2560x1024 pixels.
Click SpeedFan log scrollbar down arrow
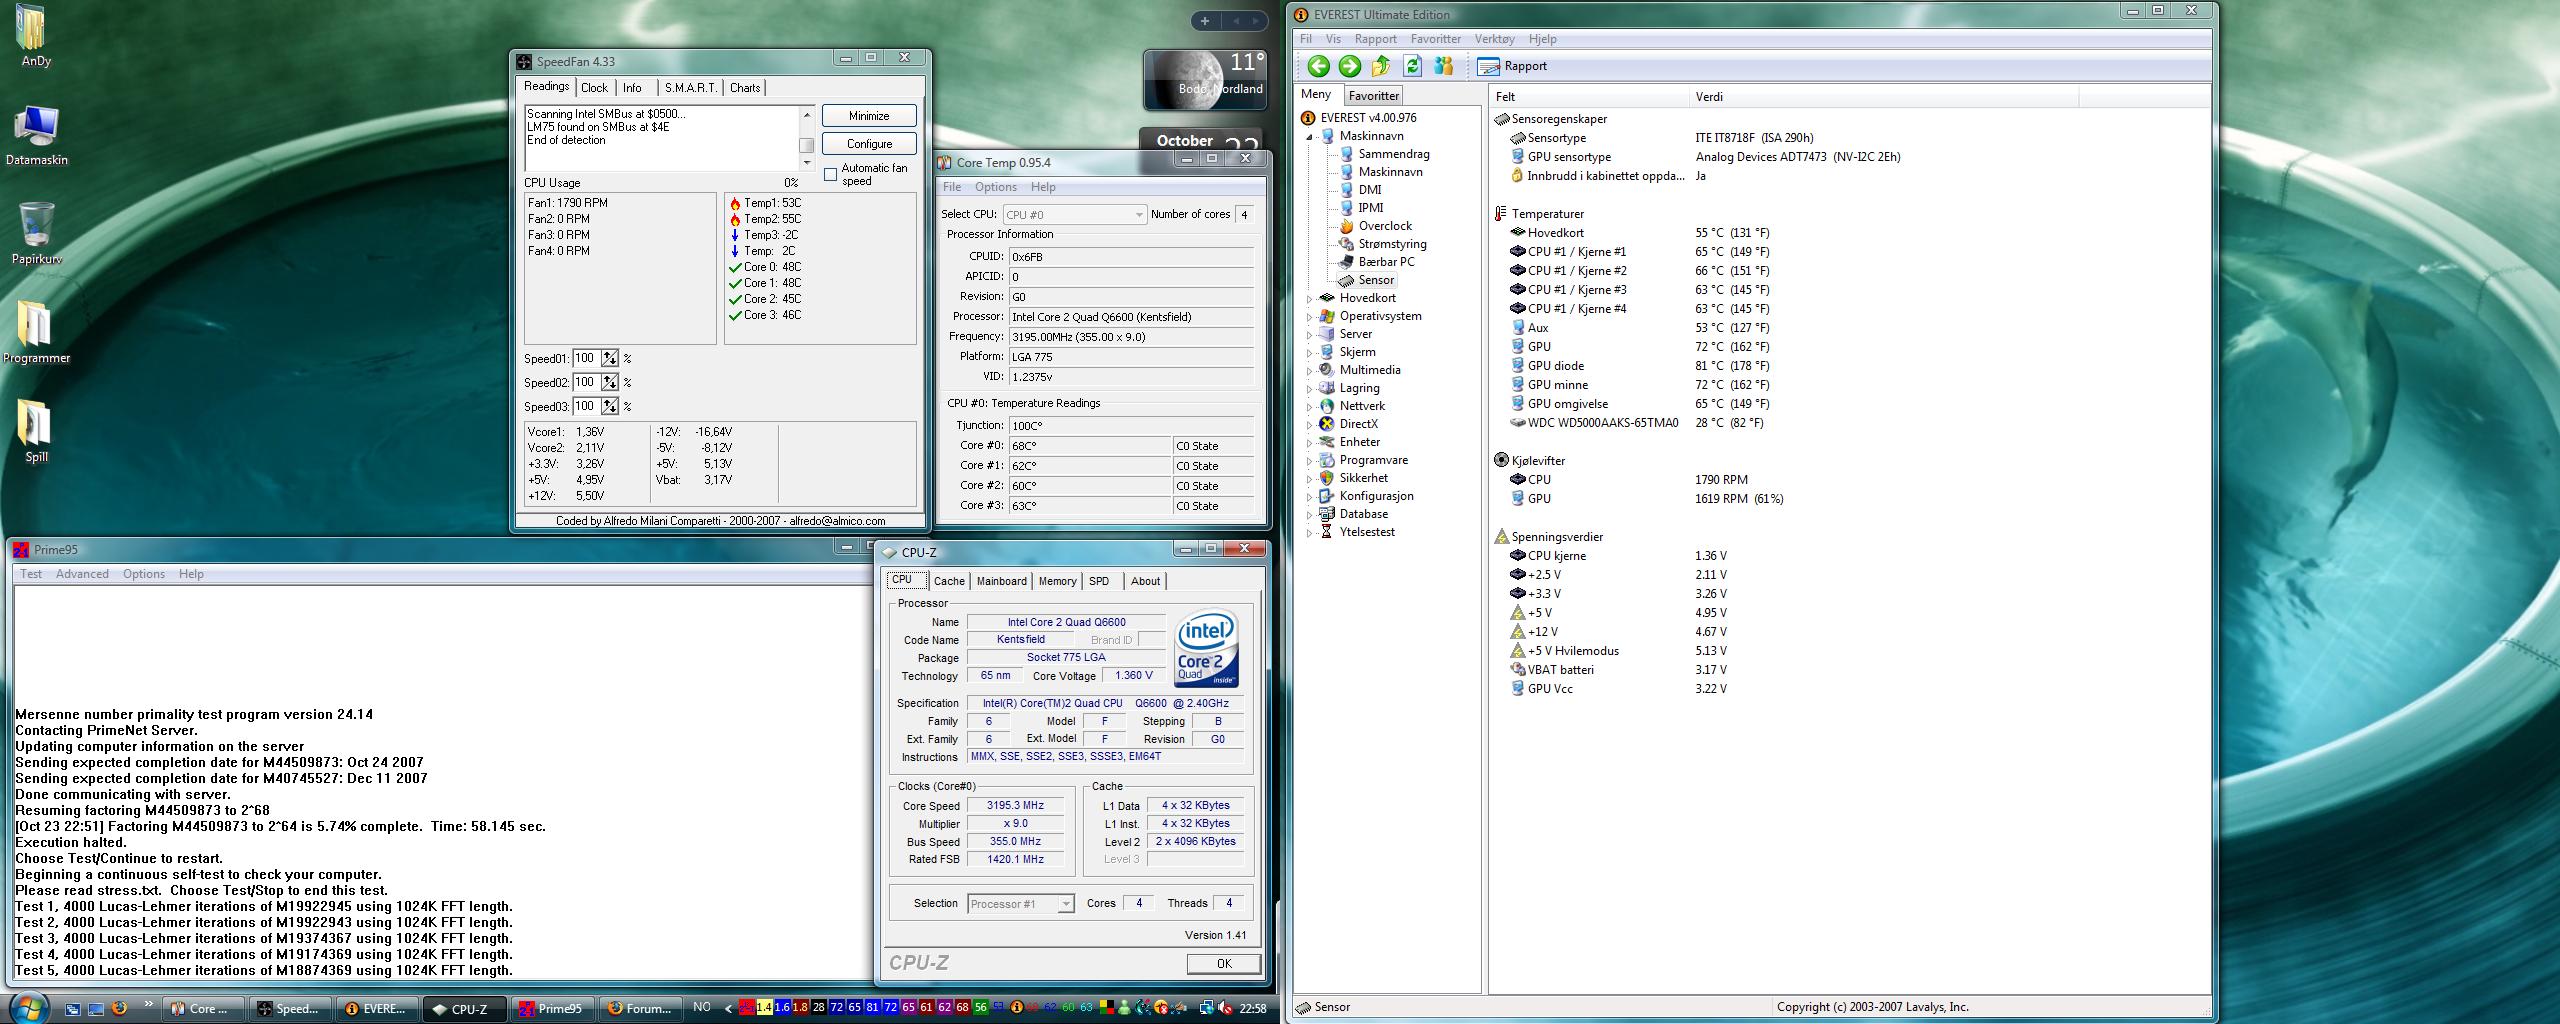(x=806, y=163)
